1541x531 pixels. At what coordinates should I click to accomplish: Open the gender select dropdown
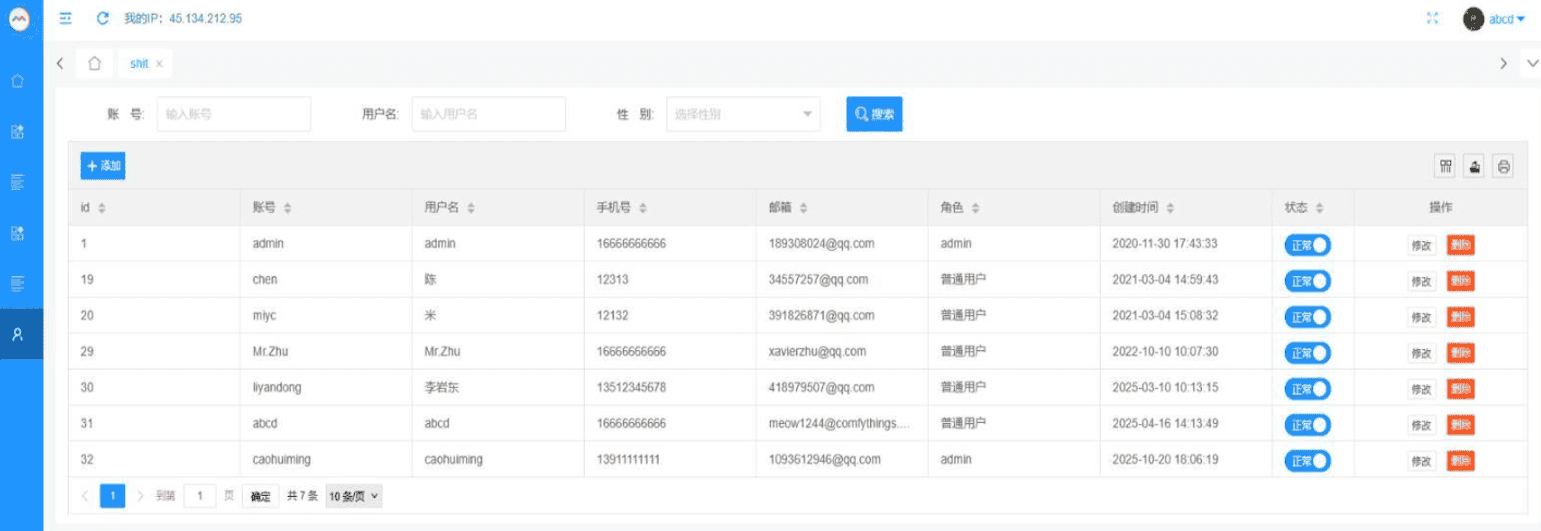click(743, 114)
